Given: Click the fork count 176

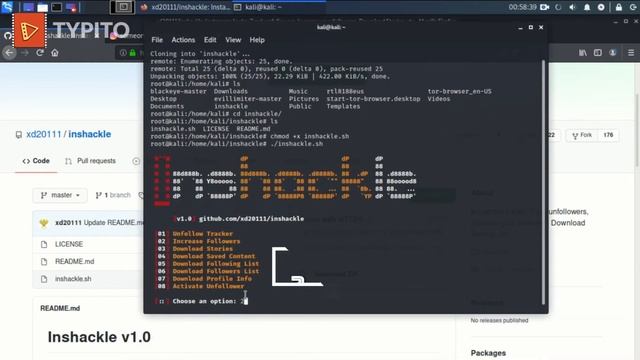Looking at the screenshot, I should [608, 135].
